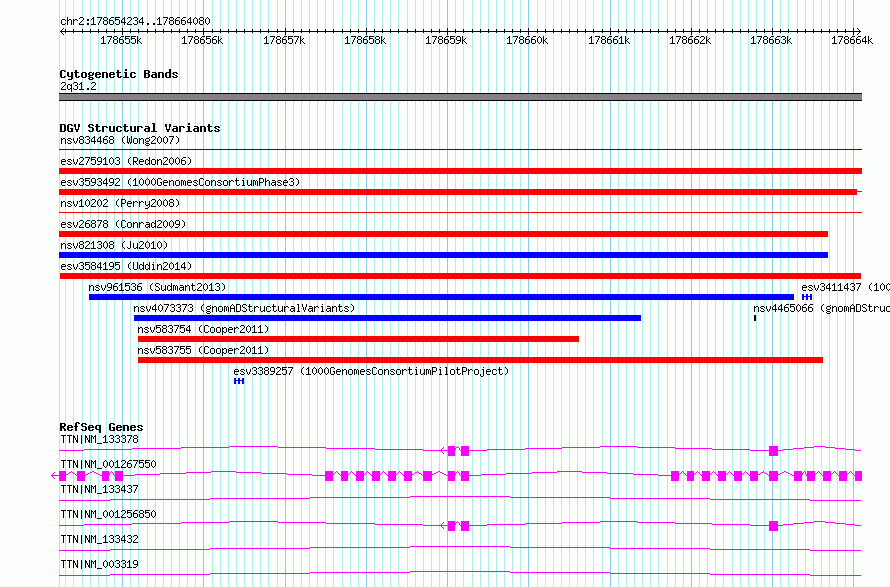
Task: Click the 178657k ruler label
Action: pos(284,40)
